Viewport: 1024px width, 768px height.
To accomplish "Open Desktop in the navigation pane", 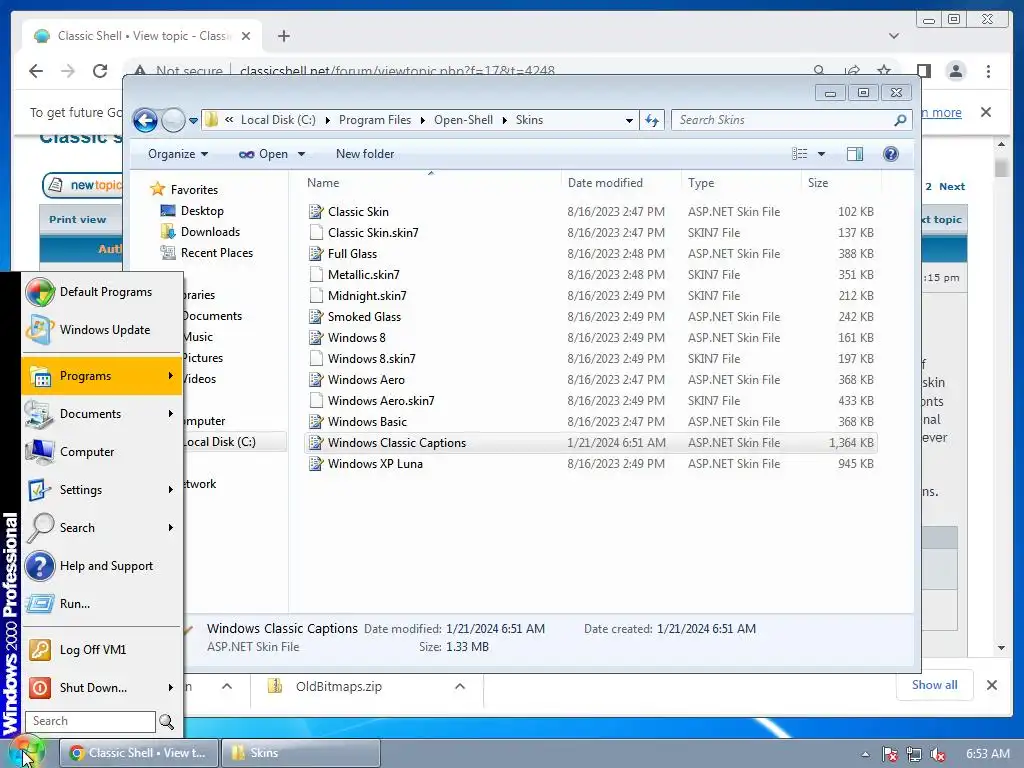I will pos(202,211).
